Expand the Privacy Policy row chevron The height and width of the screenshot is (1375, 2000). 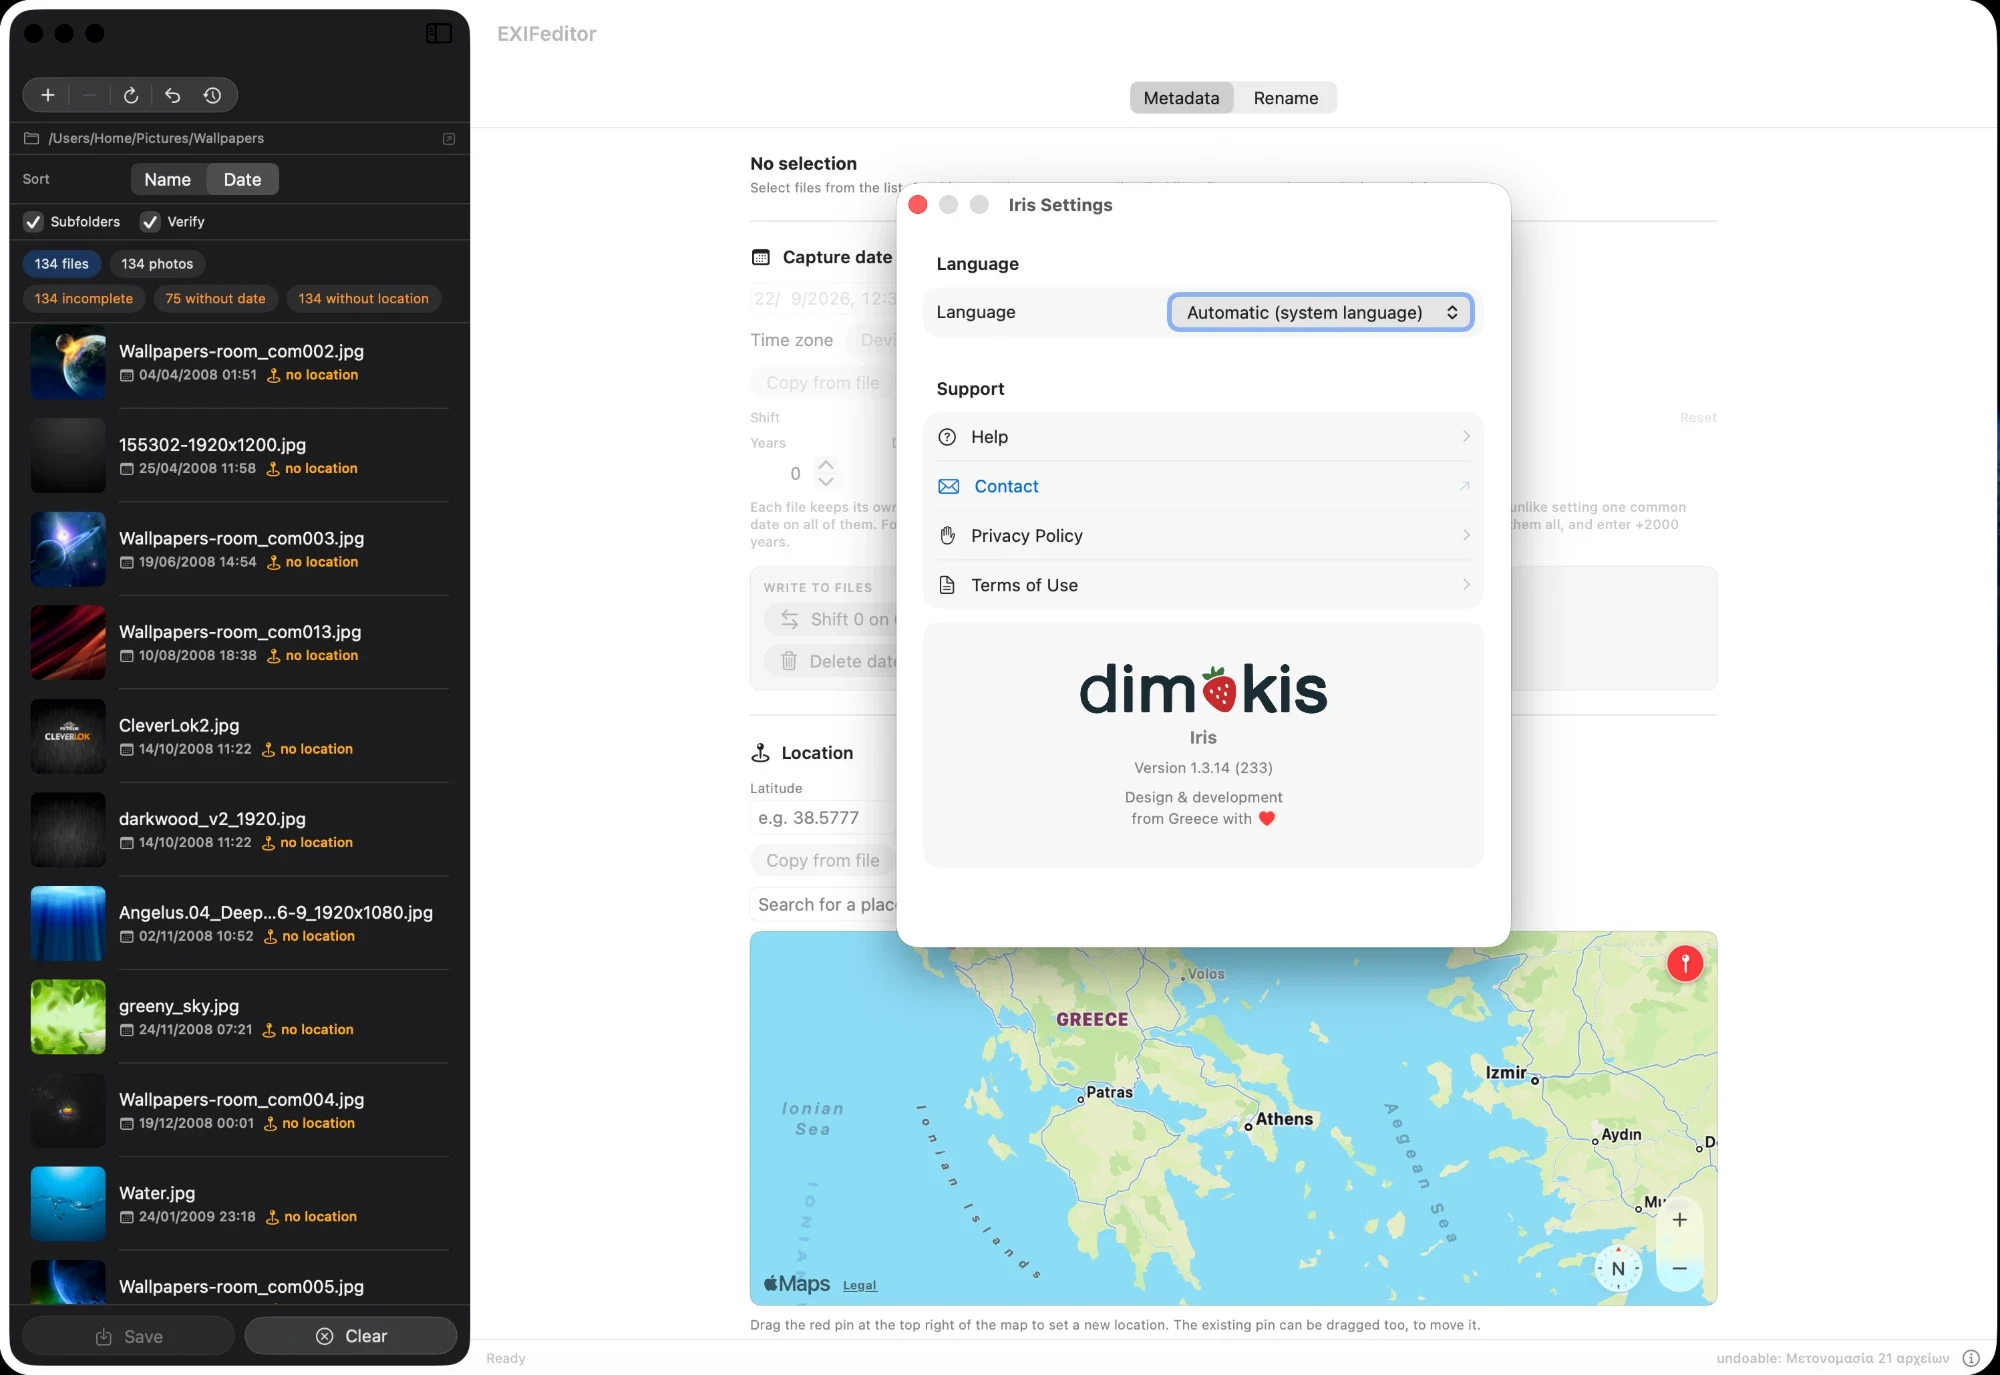point(1466,536)
